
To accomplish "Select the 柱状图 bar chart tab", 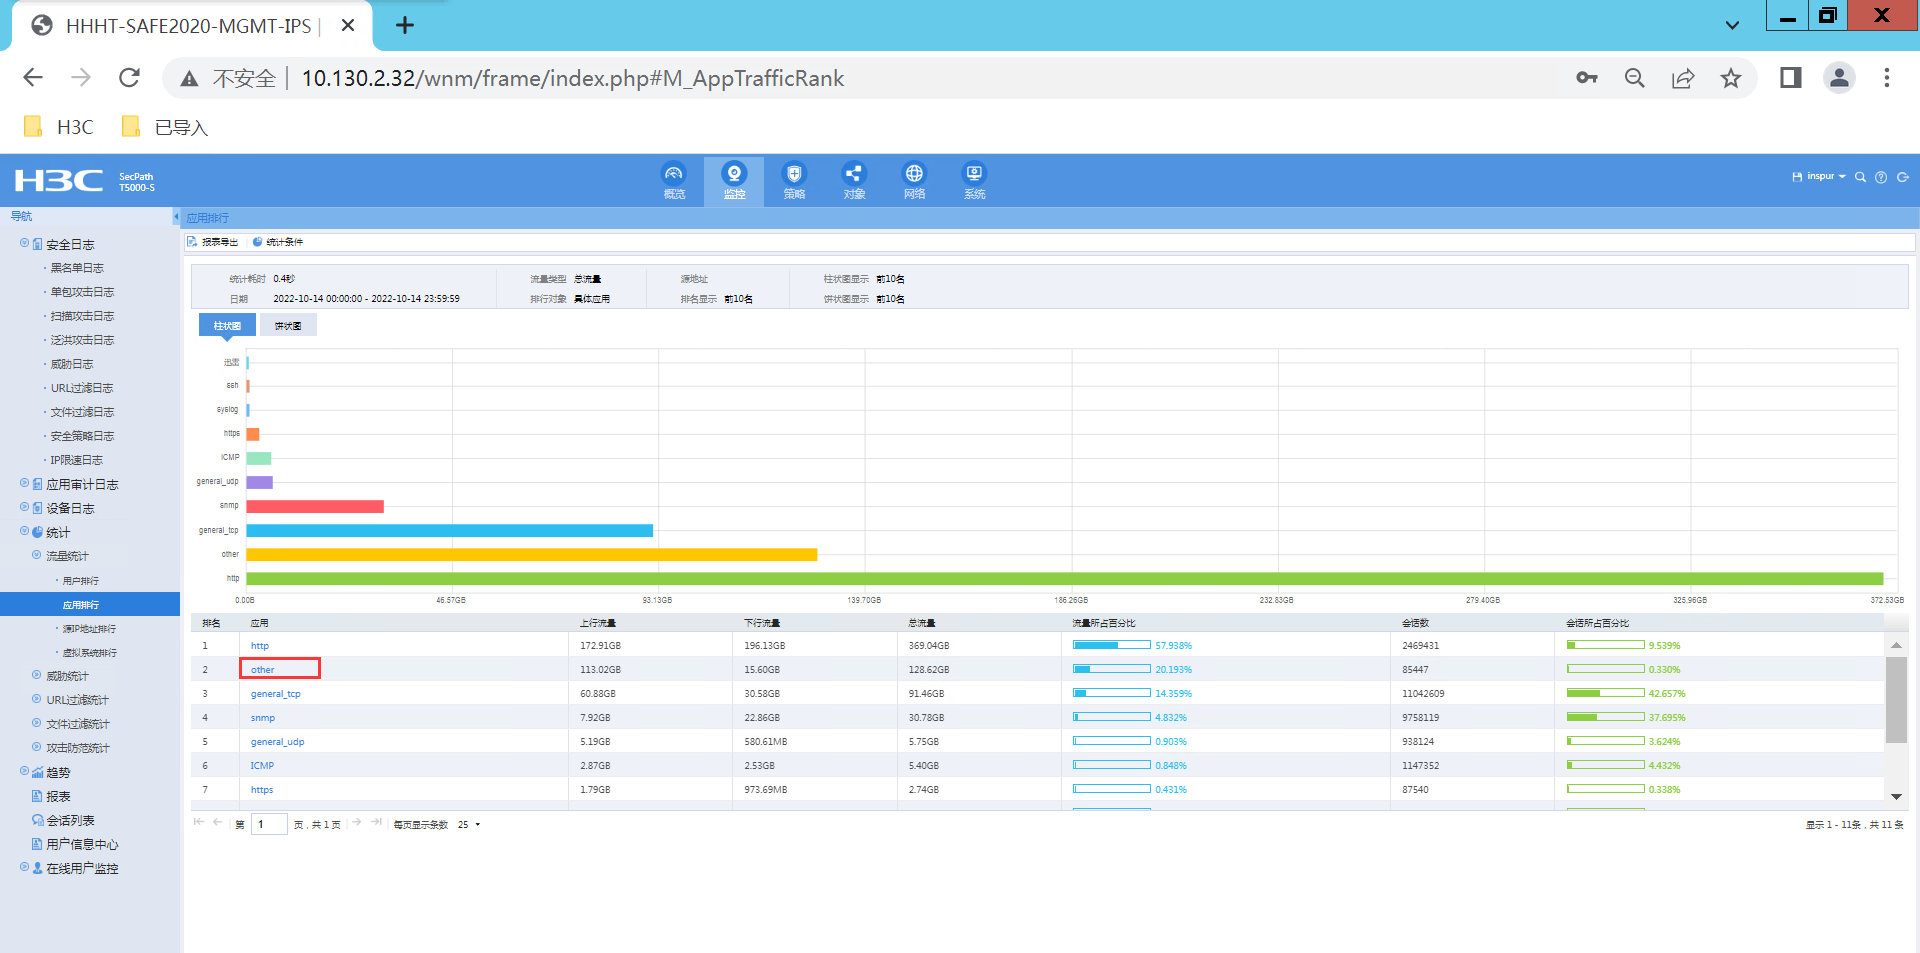I will 227,326.
